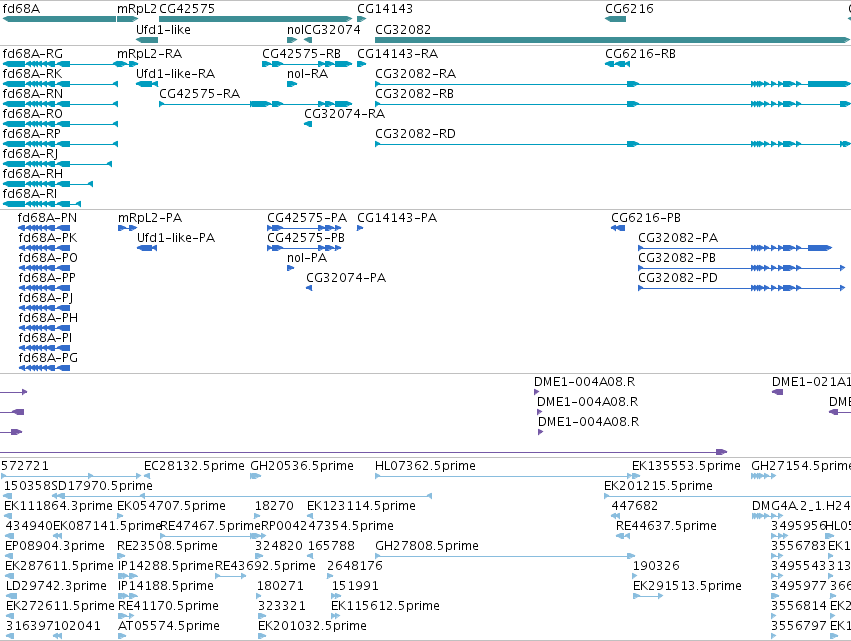Screen dimensions: 851x641
Task: Select transcript CG42575-RA
Action: (x=199, y=94)
